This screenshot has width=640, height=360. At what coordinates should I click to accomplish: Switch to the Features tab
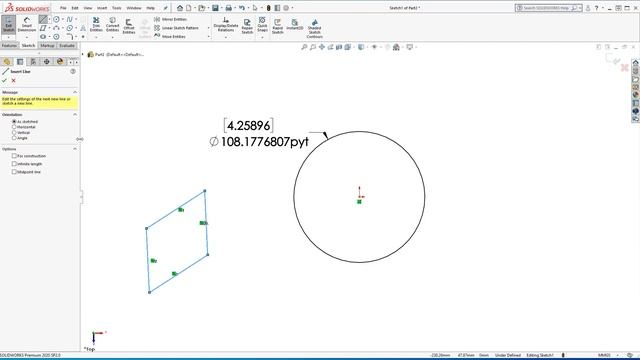tap(9, 46)
